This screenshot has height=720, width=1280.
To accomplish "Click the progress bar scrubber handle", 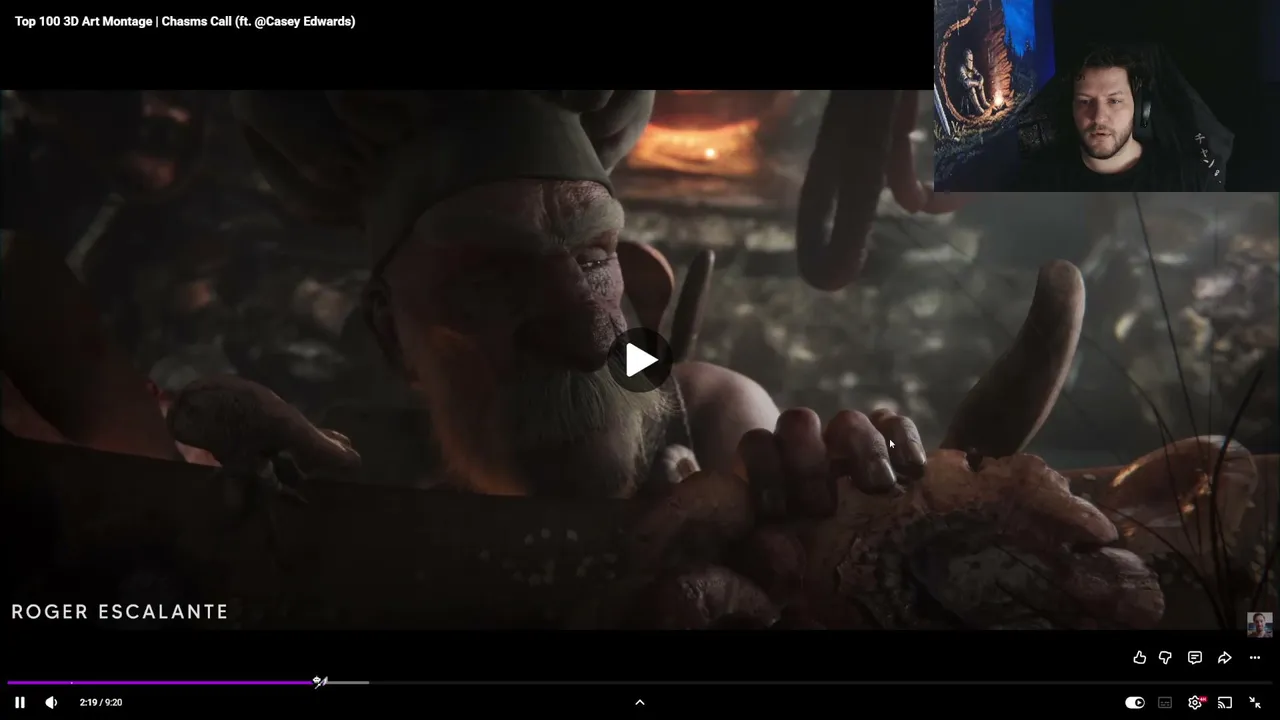I will click(320, 682).
